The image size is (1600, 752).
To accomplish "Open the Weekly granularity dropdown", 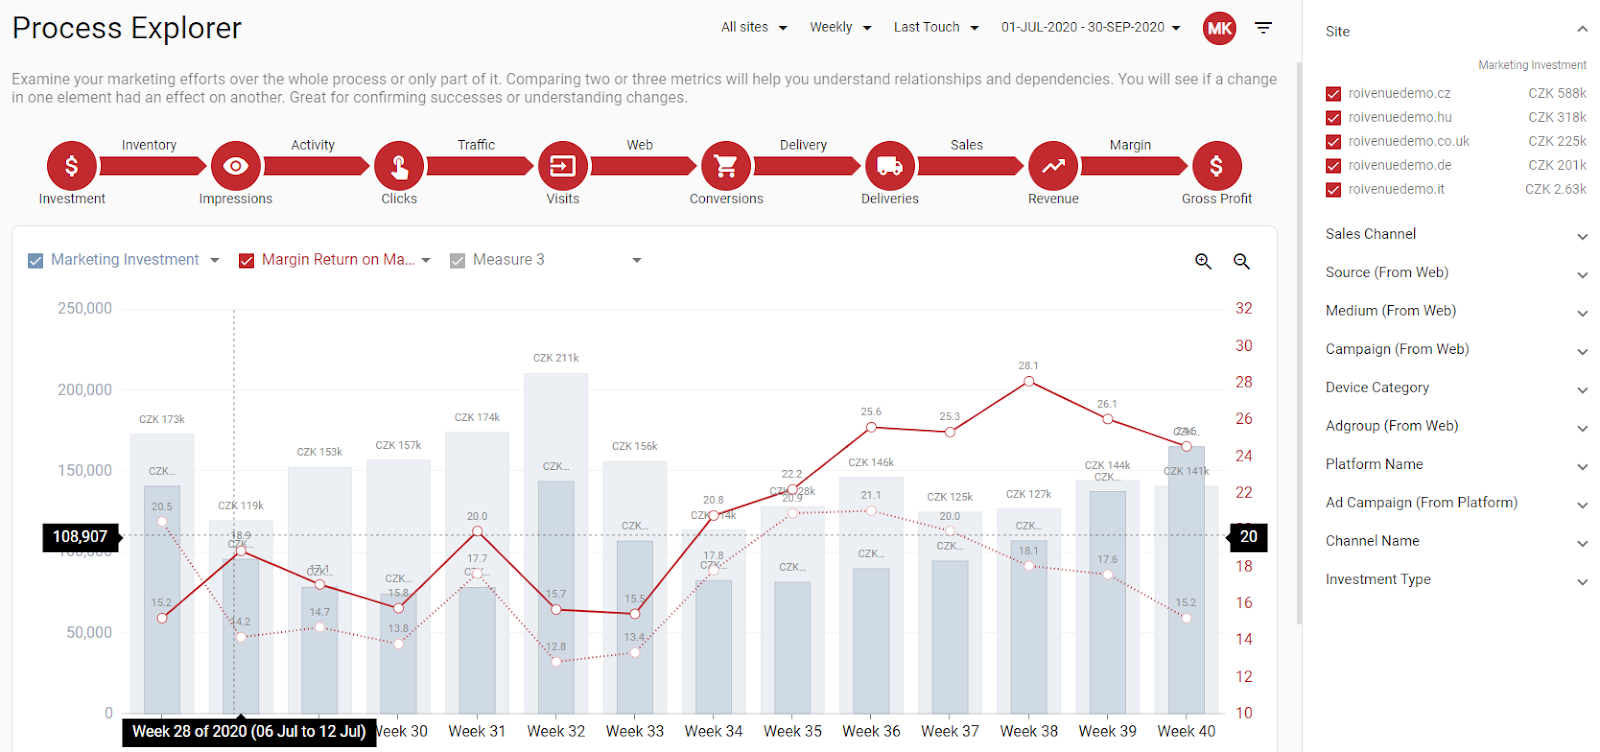I will click(x=840, y=27).
